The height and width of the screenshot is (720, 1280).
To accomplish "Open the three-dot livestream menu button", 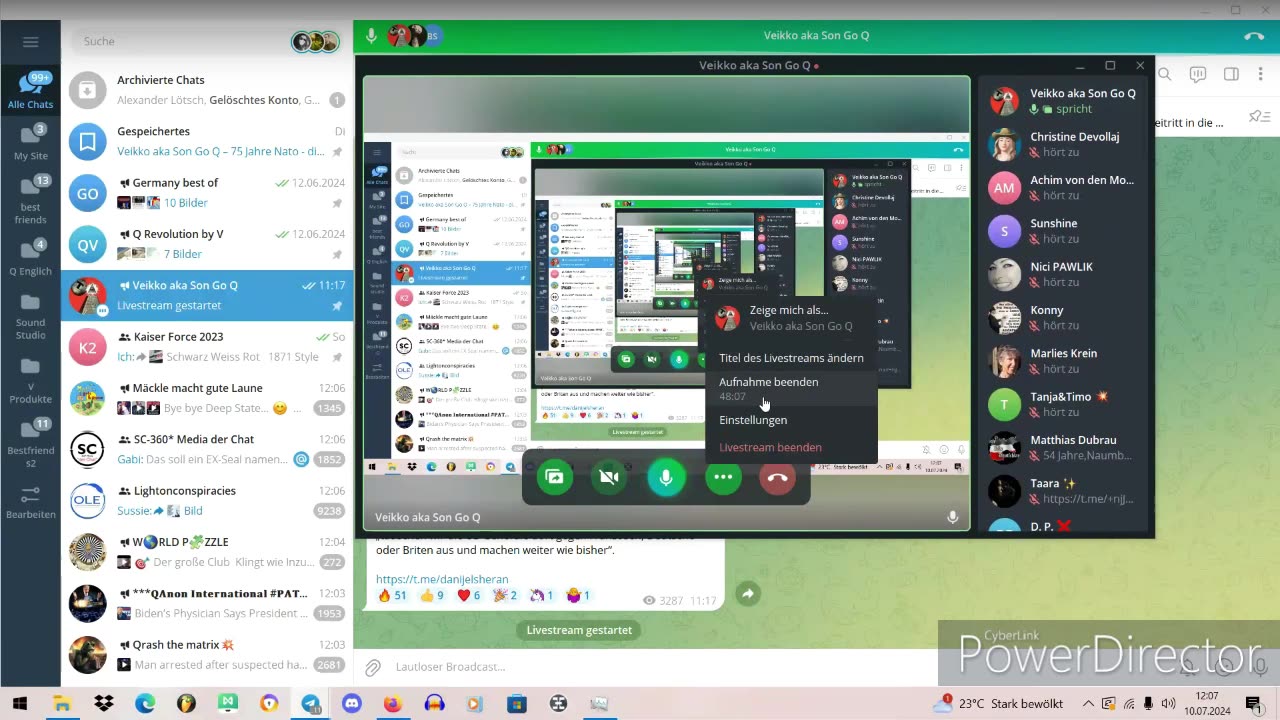I will coord(723,478).
